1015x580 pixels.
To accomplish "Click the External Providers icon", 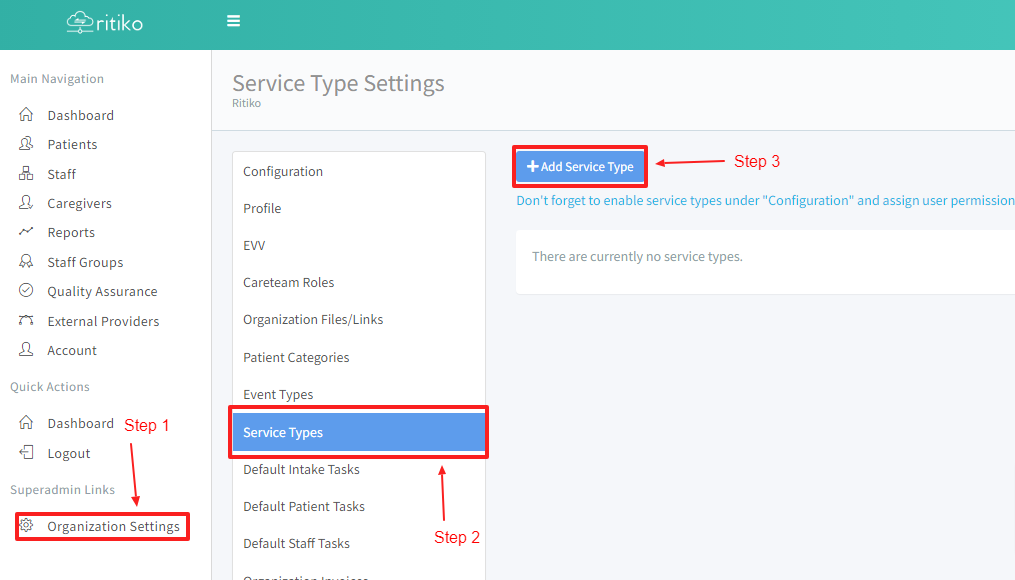I will click(x=27, y=321).
